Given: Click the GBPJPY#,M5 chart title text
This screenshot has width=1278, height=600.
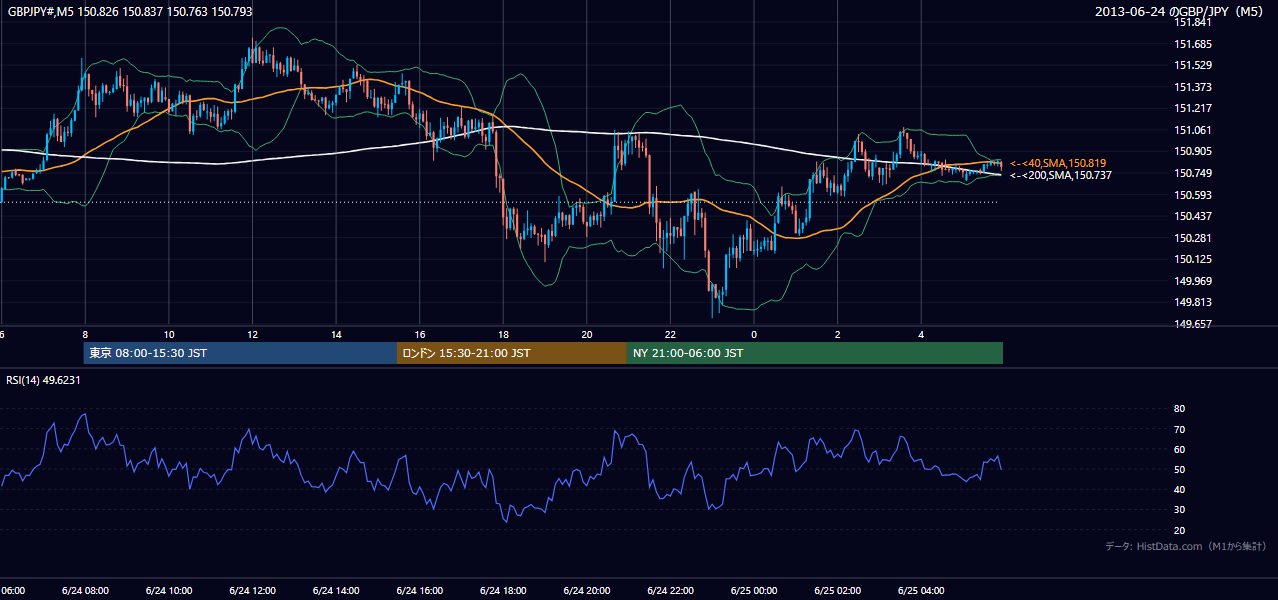Looking at the screenshot, I should [130, 12].
